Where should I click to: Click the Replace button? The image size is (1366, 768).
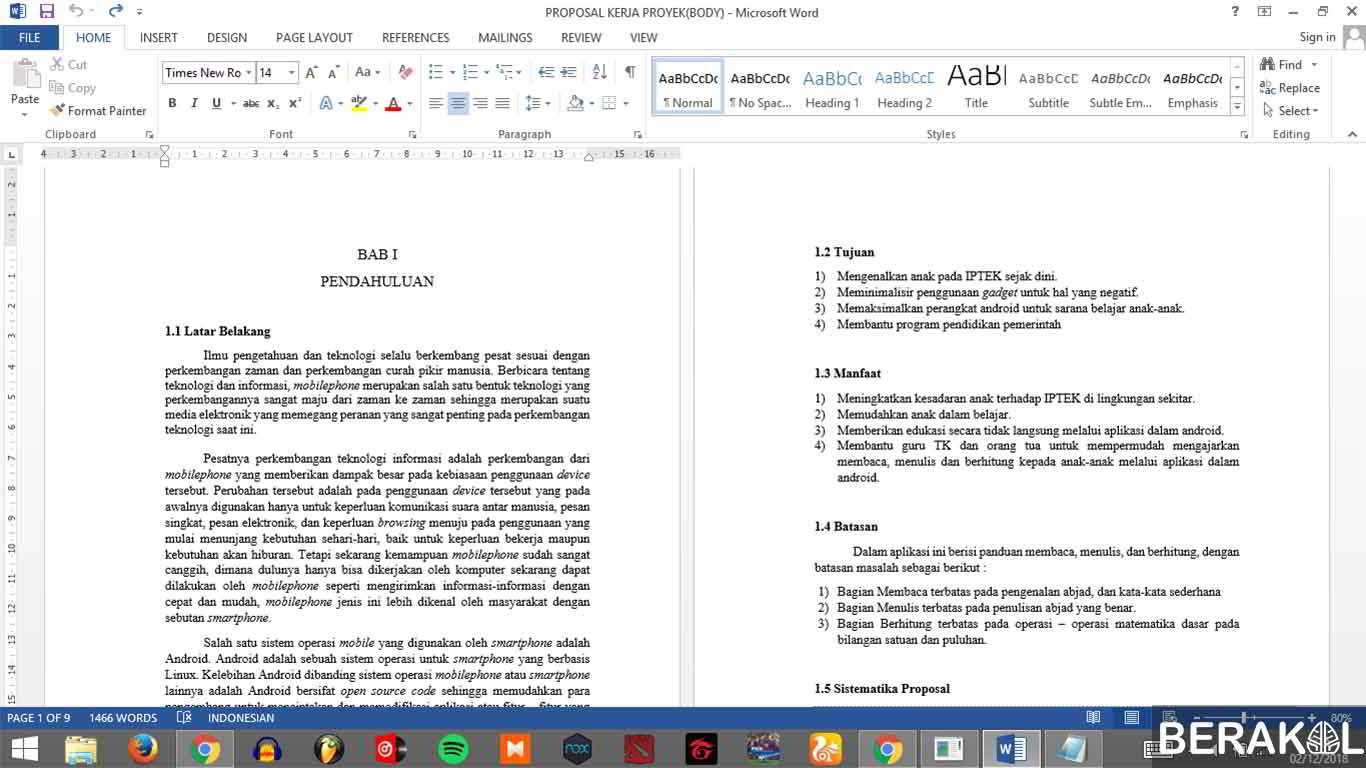pos(1290,88)
